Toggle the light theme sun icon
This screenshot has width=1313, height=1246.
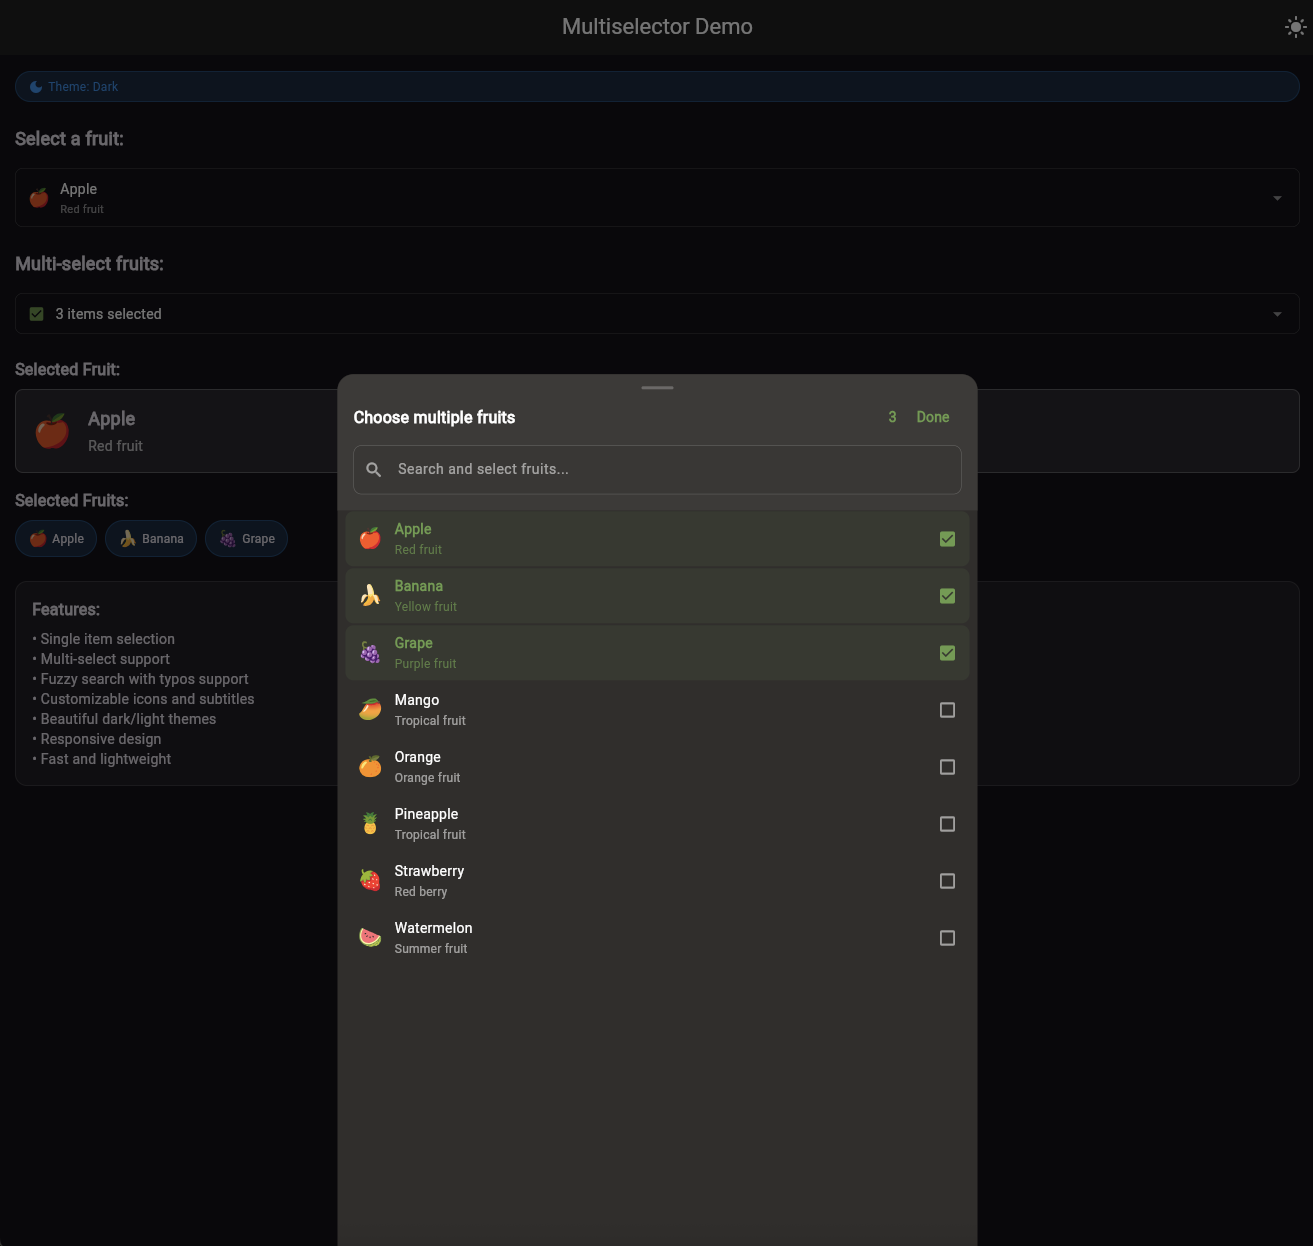(1295, 27)
